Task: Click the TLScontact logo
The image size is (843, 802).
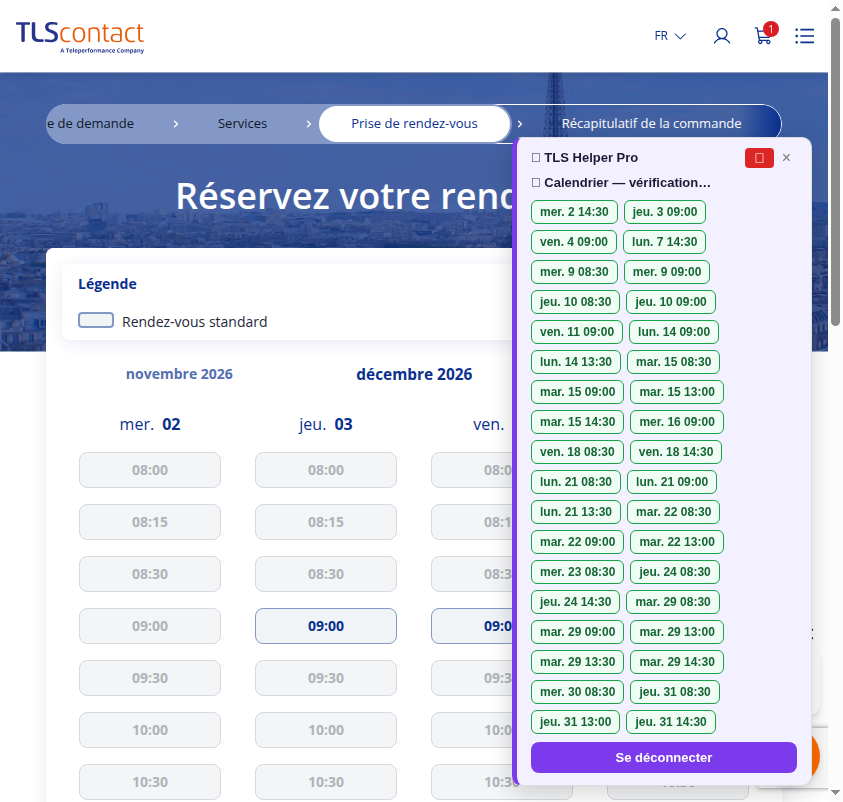Action: pos(80,37)
